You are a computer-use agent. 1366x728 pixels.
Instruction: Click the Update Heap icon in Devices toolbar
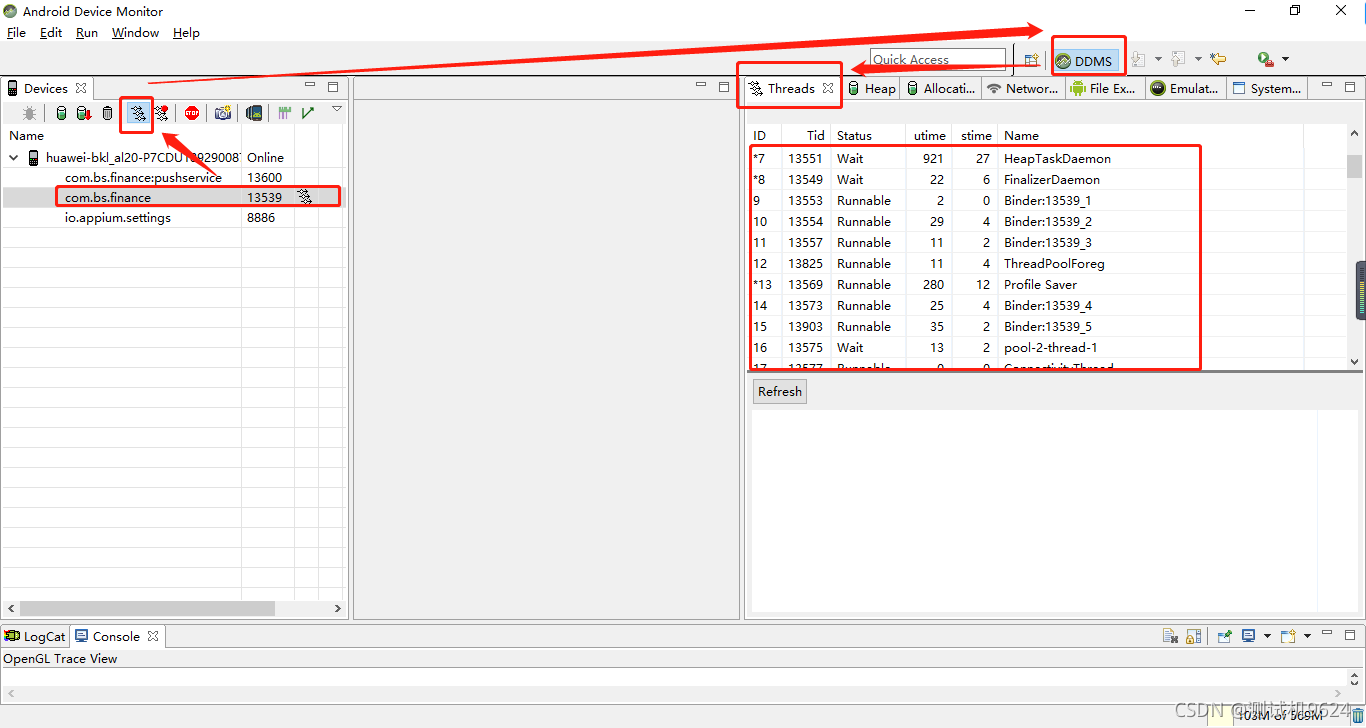tap(61, 113)
